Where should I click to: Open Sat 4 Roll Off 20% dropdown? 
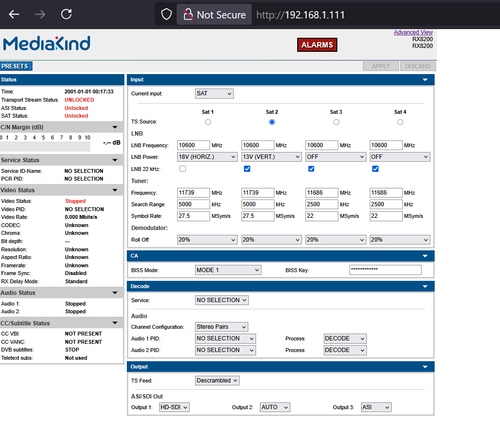click(400, 240)
